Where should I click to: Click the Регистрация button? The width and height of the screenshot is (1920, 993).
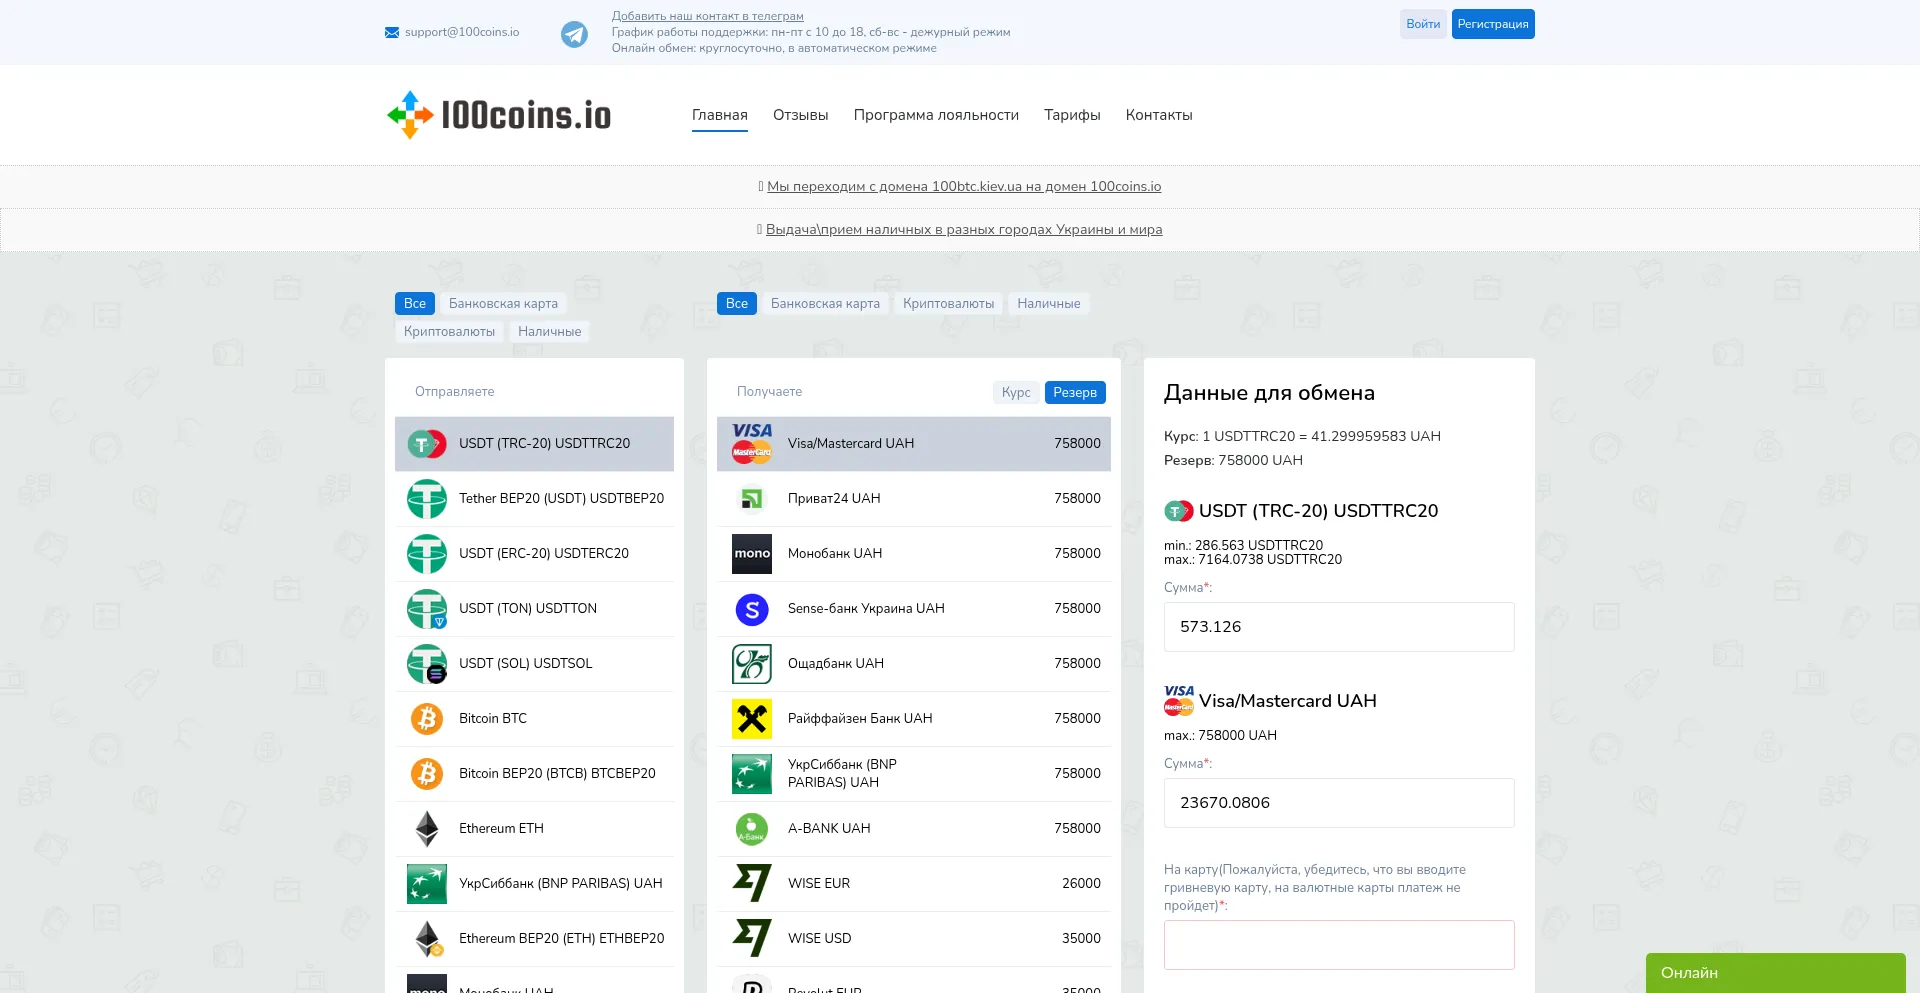tap(1492, 24)
